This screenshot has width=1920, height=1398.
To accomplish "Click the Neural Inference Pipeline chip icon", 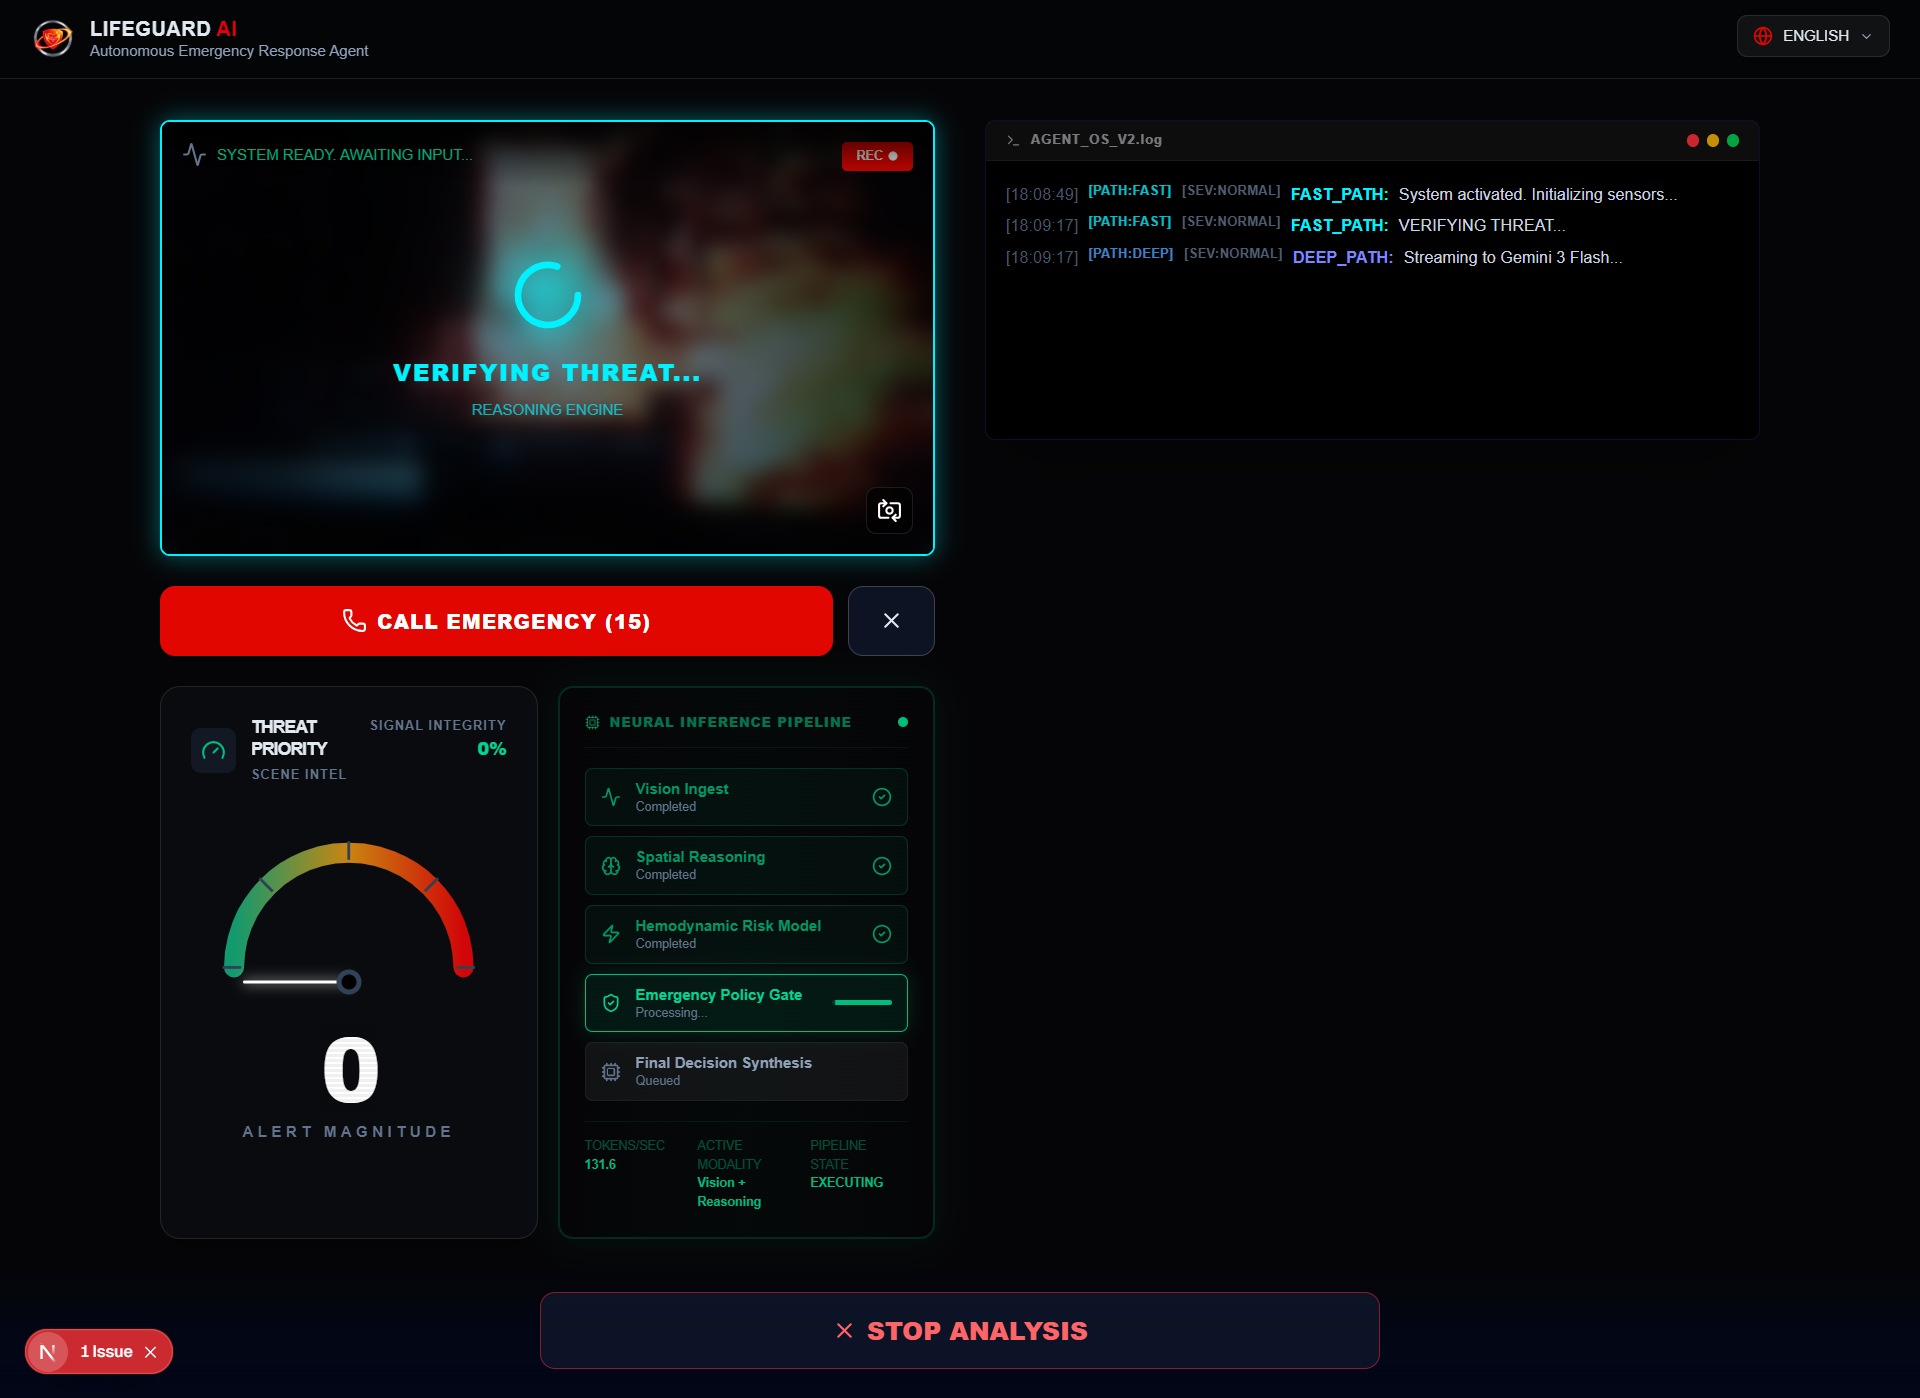I will point(592,722).
